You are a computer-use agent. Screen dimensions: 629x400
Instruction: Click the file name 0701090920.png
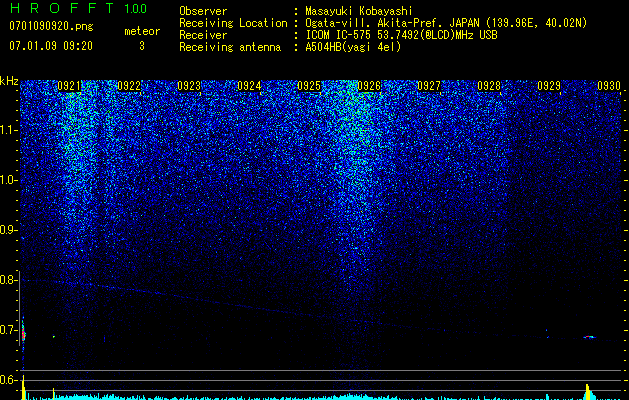(51, 27)
